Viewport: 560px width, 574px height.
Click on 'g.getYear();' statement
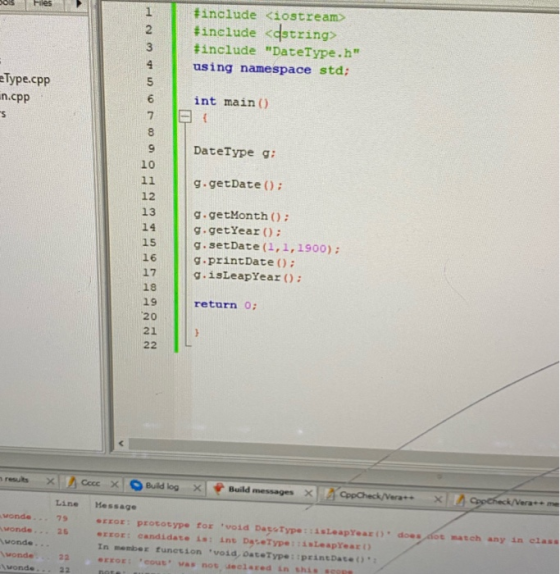238,231
